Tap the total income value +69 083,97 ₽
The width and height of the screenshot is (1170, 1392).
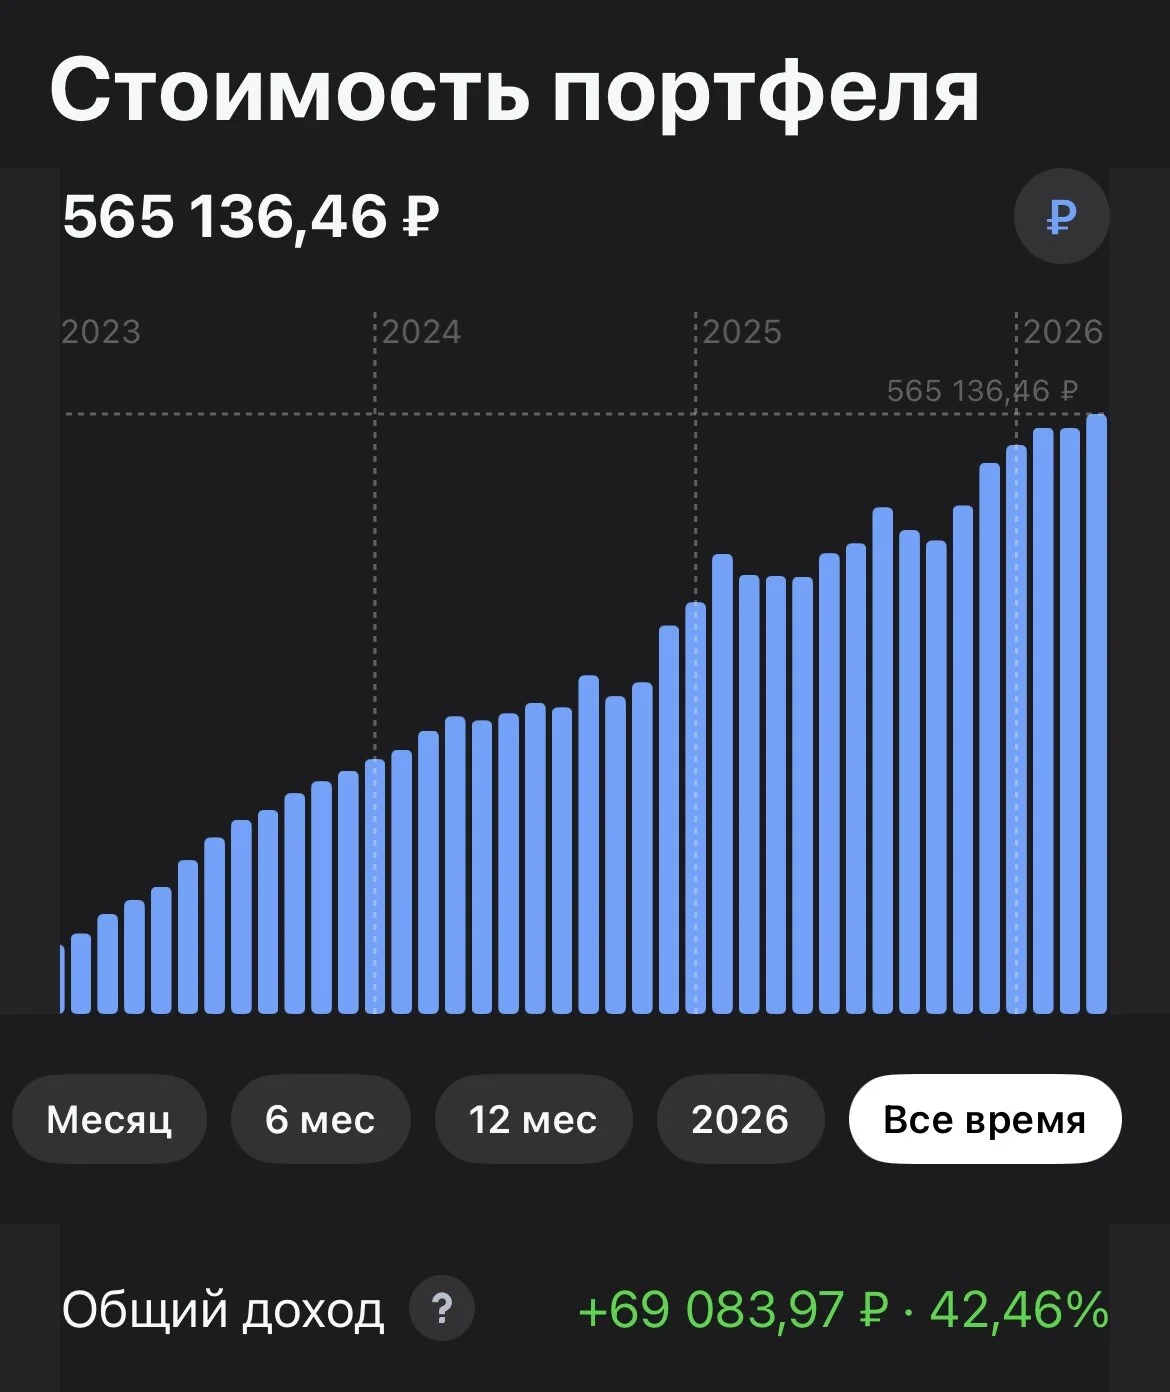(x=734, y=1310)
